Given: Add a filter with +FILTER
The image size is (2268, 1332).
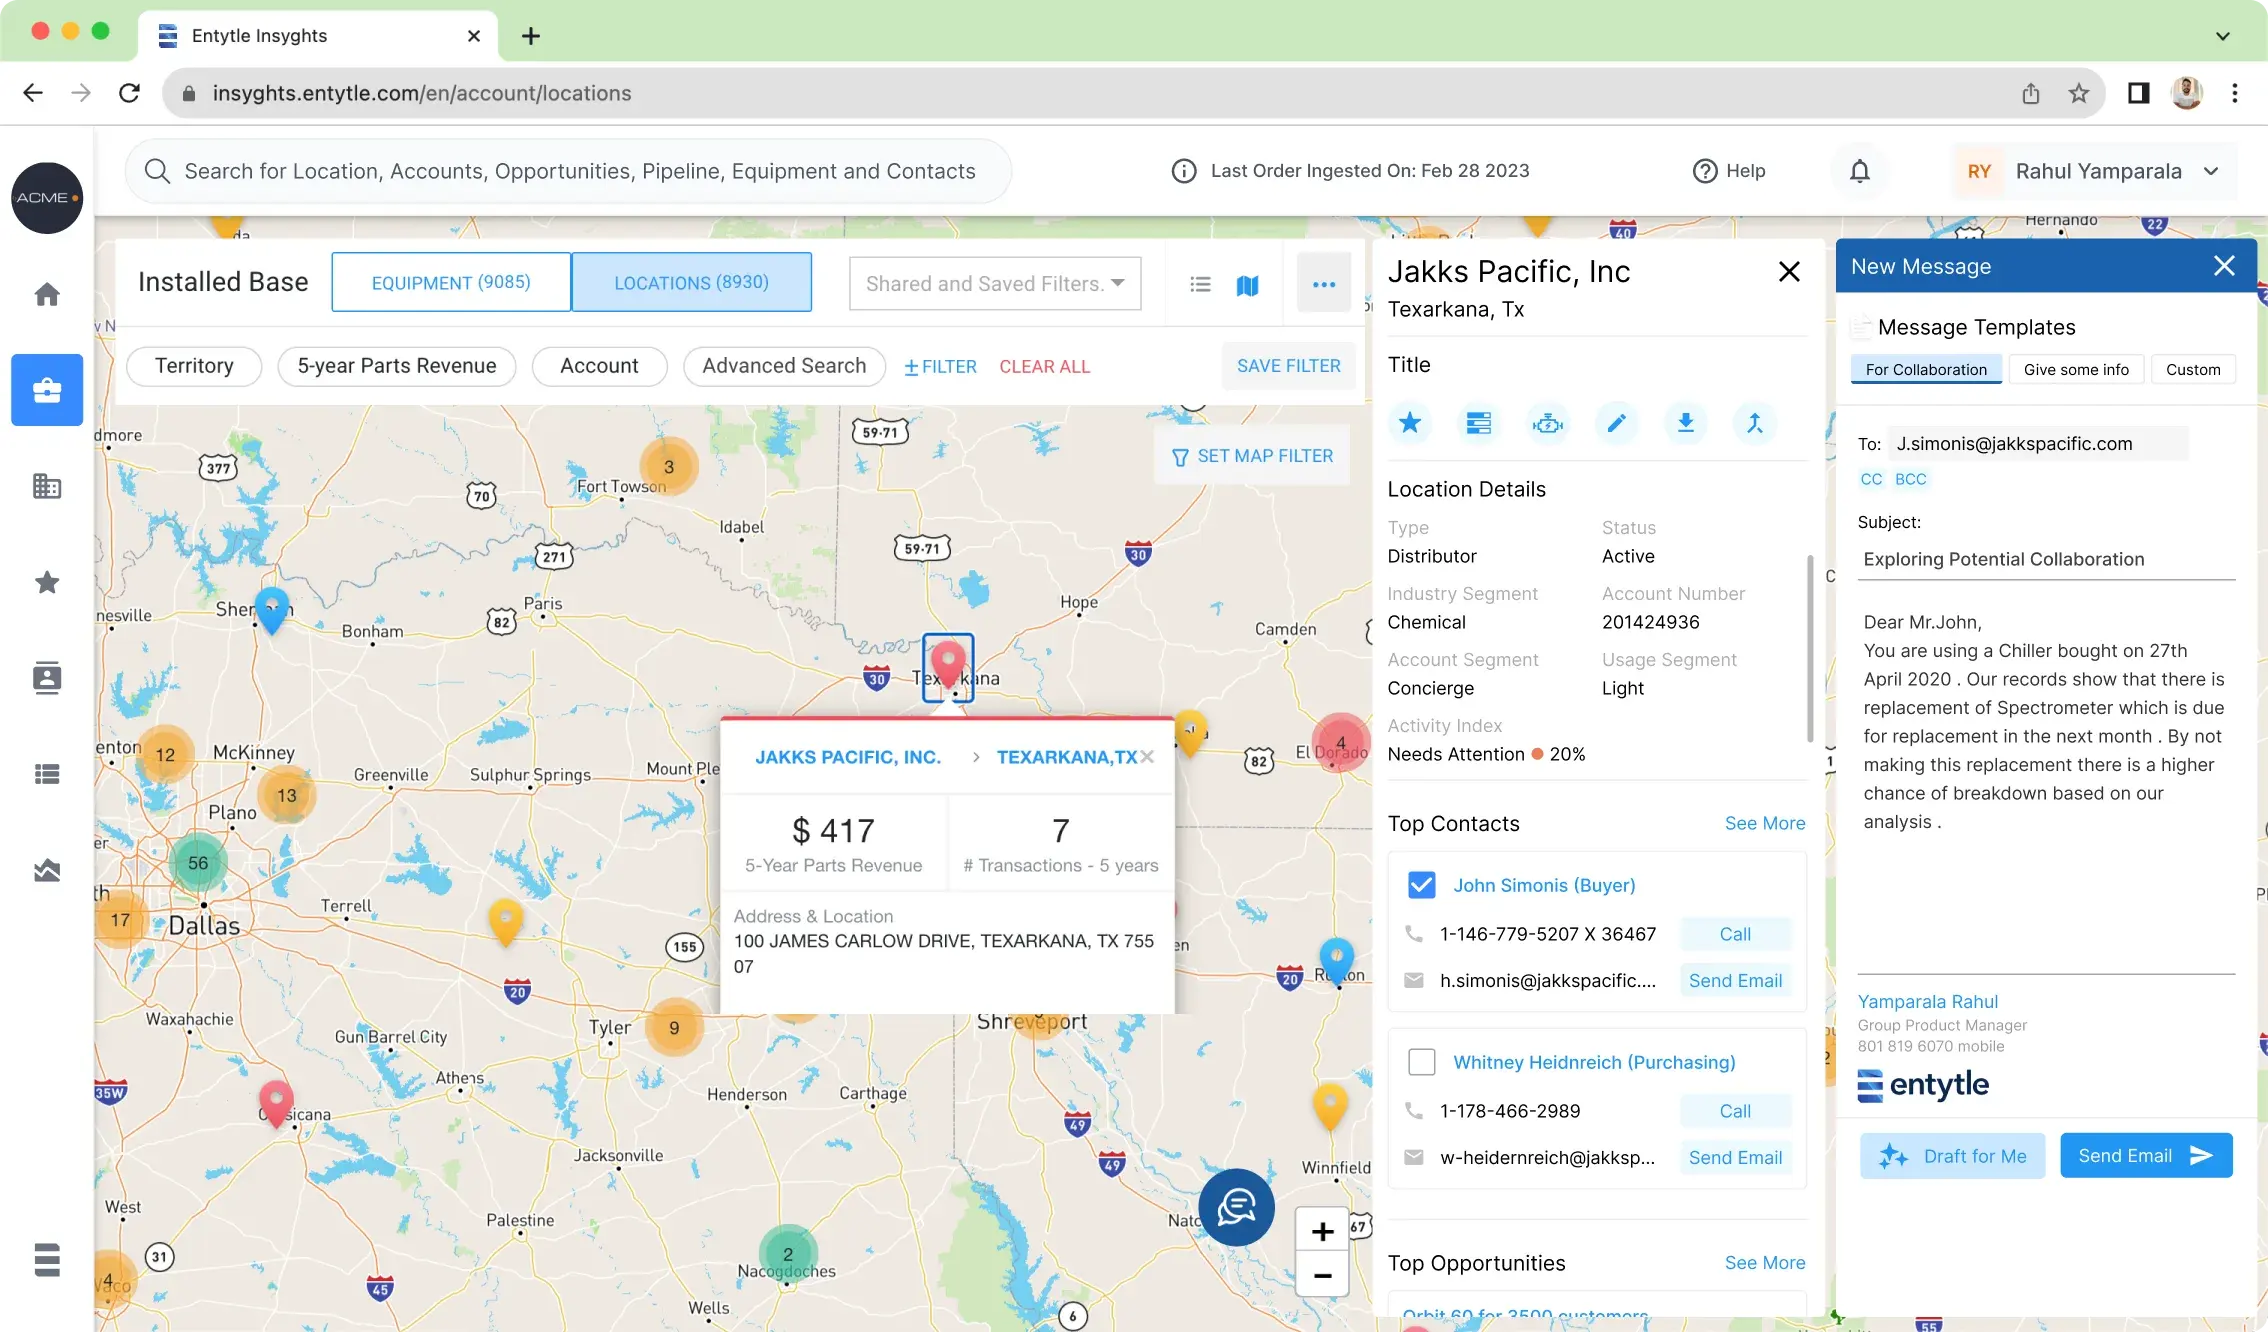Looking at the screenshot, I should click(940, 367).
